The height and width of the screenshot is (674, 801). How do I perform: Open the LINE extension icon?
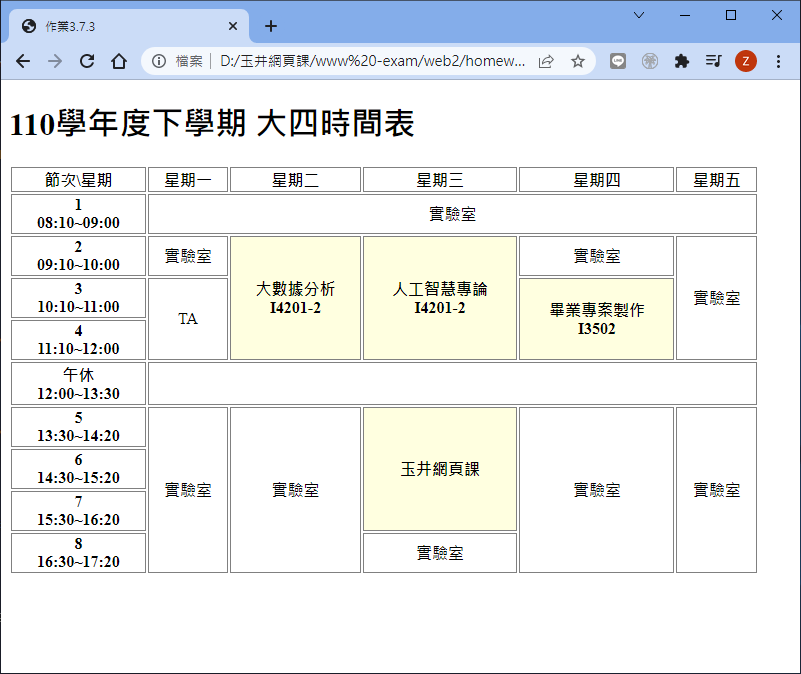pos(618,61)
